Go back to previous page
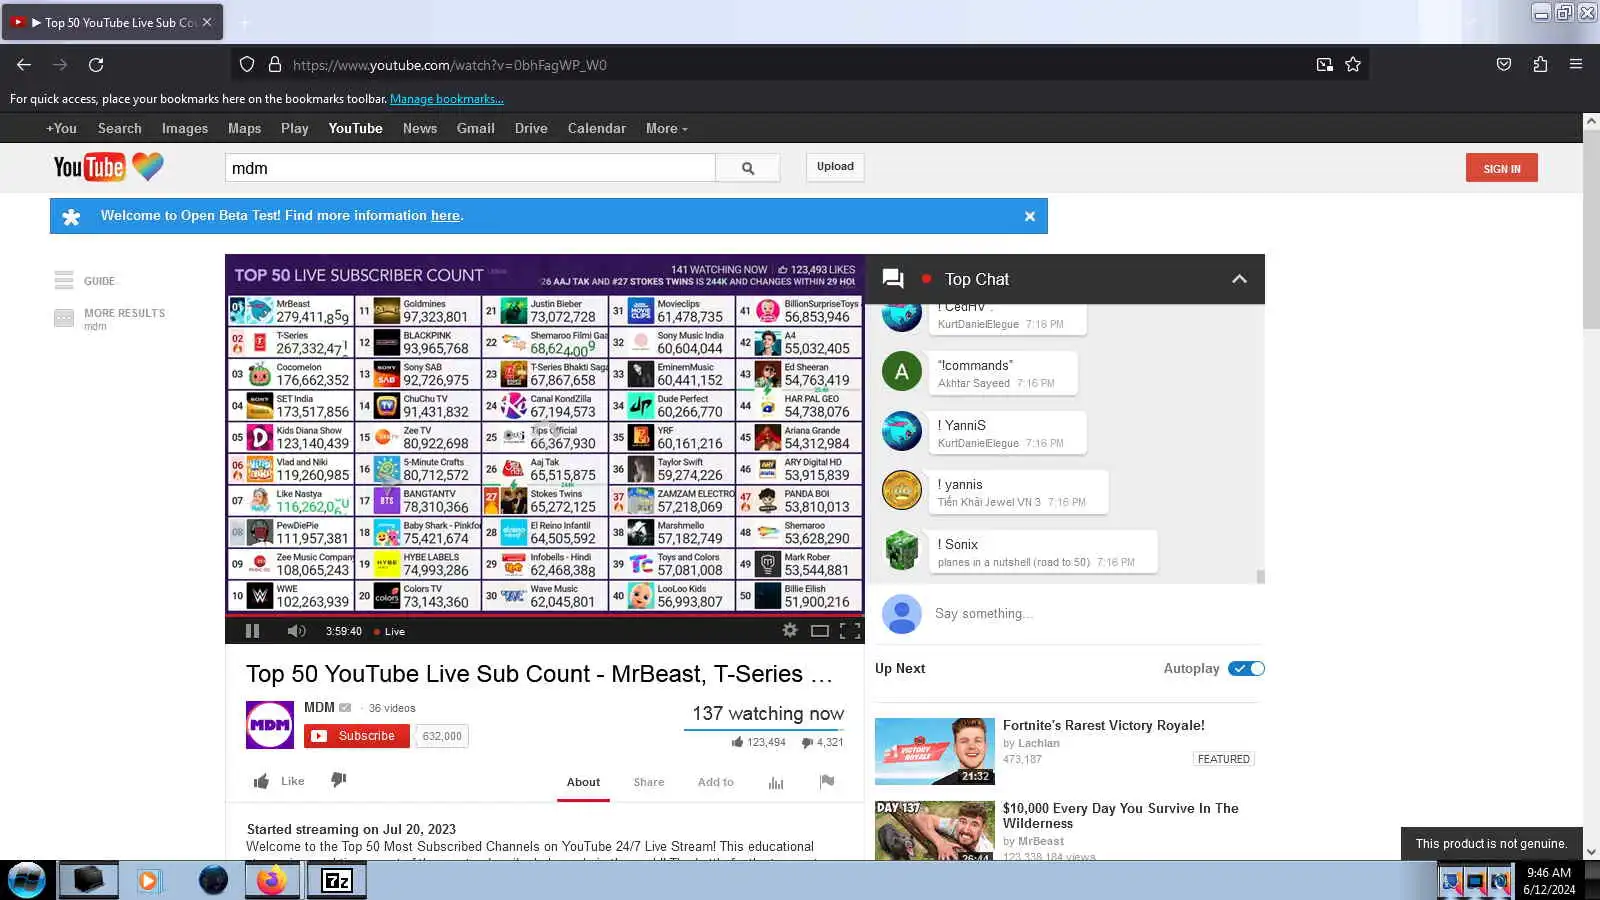1600x900 pixels. pyautogui.click(x=24, y=65)
